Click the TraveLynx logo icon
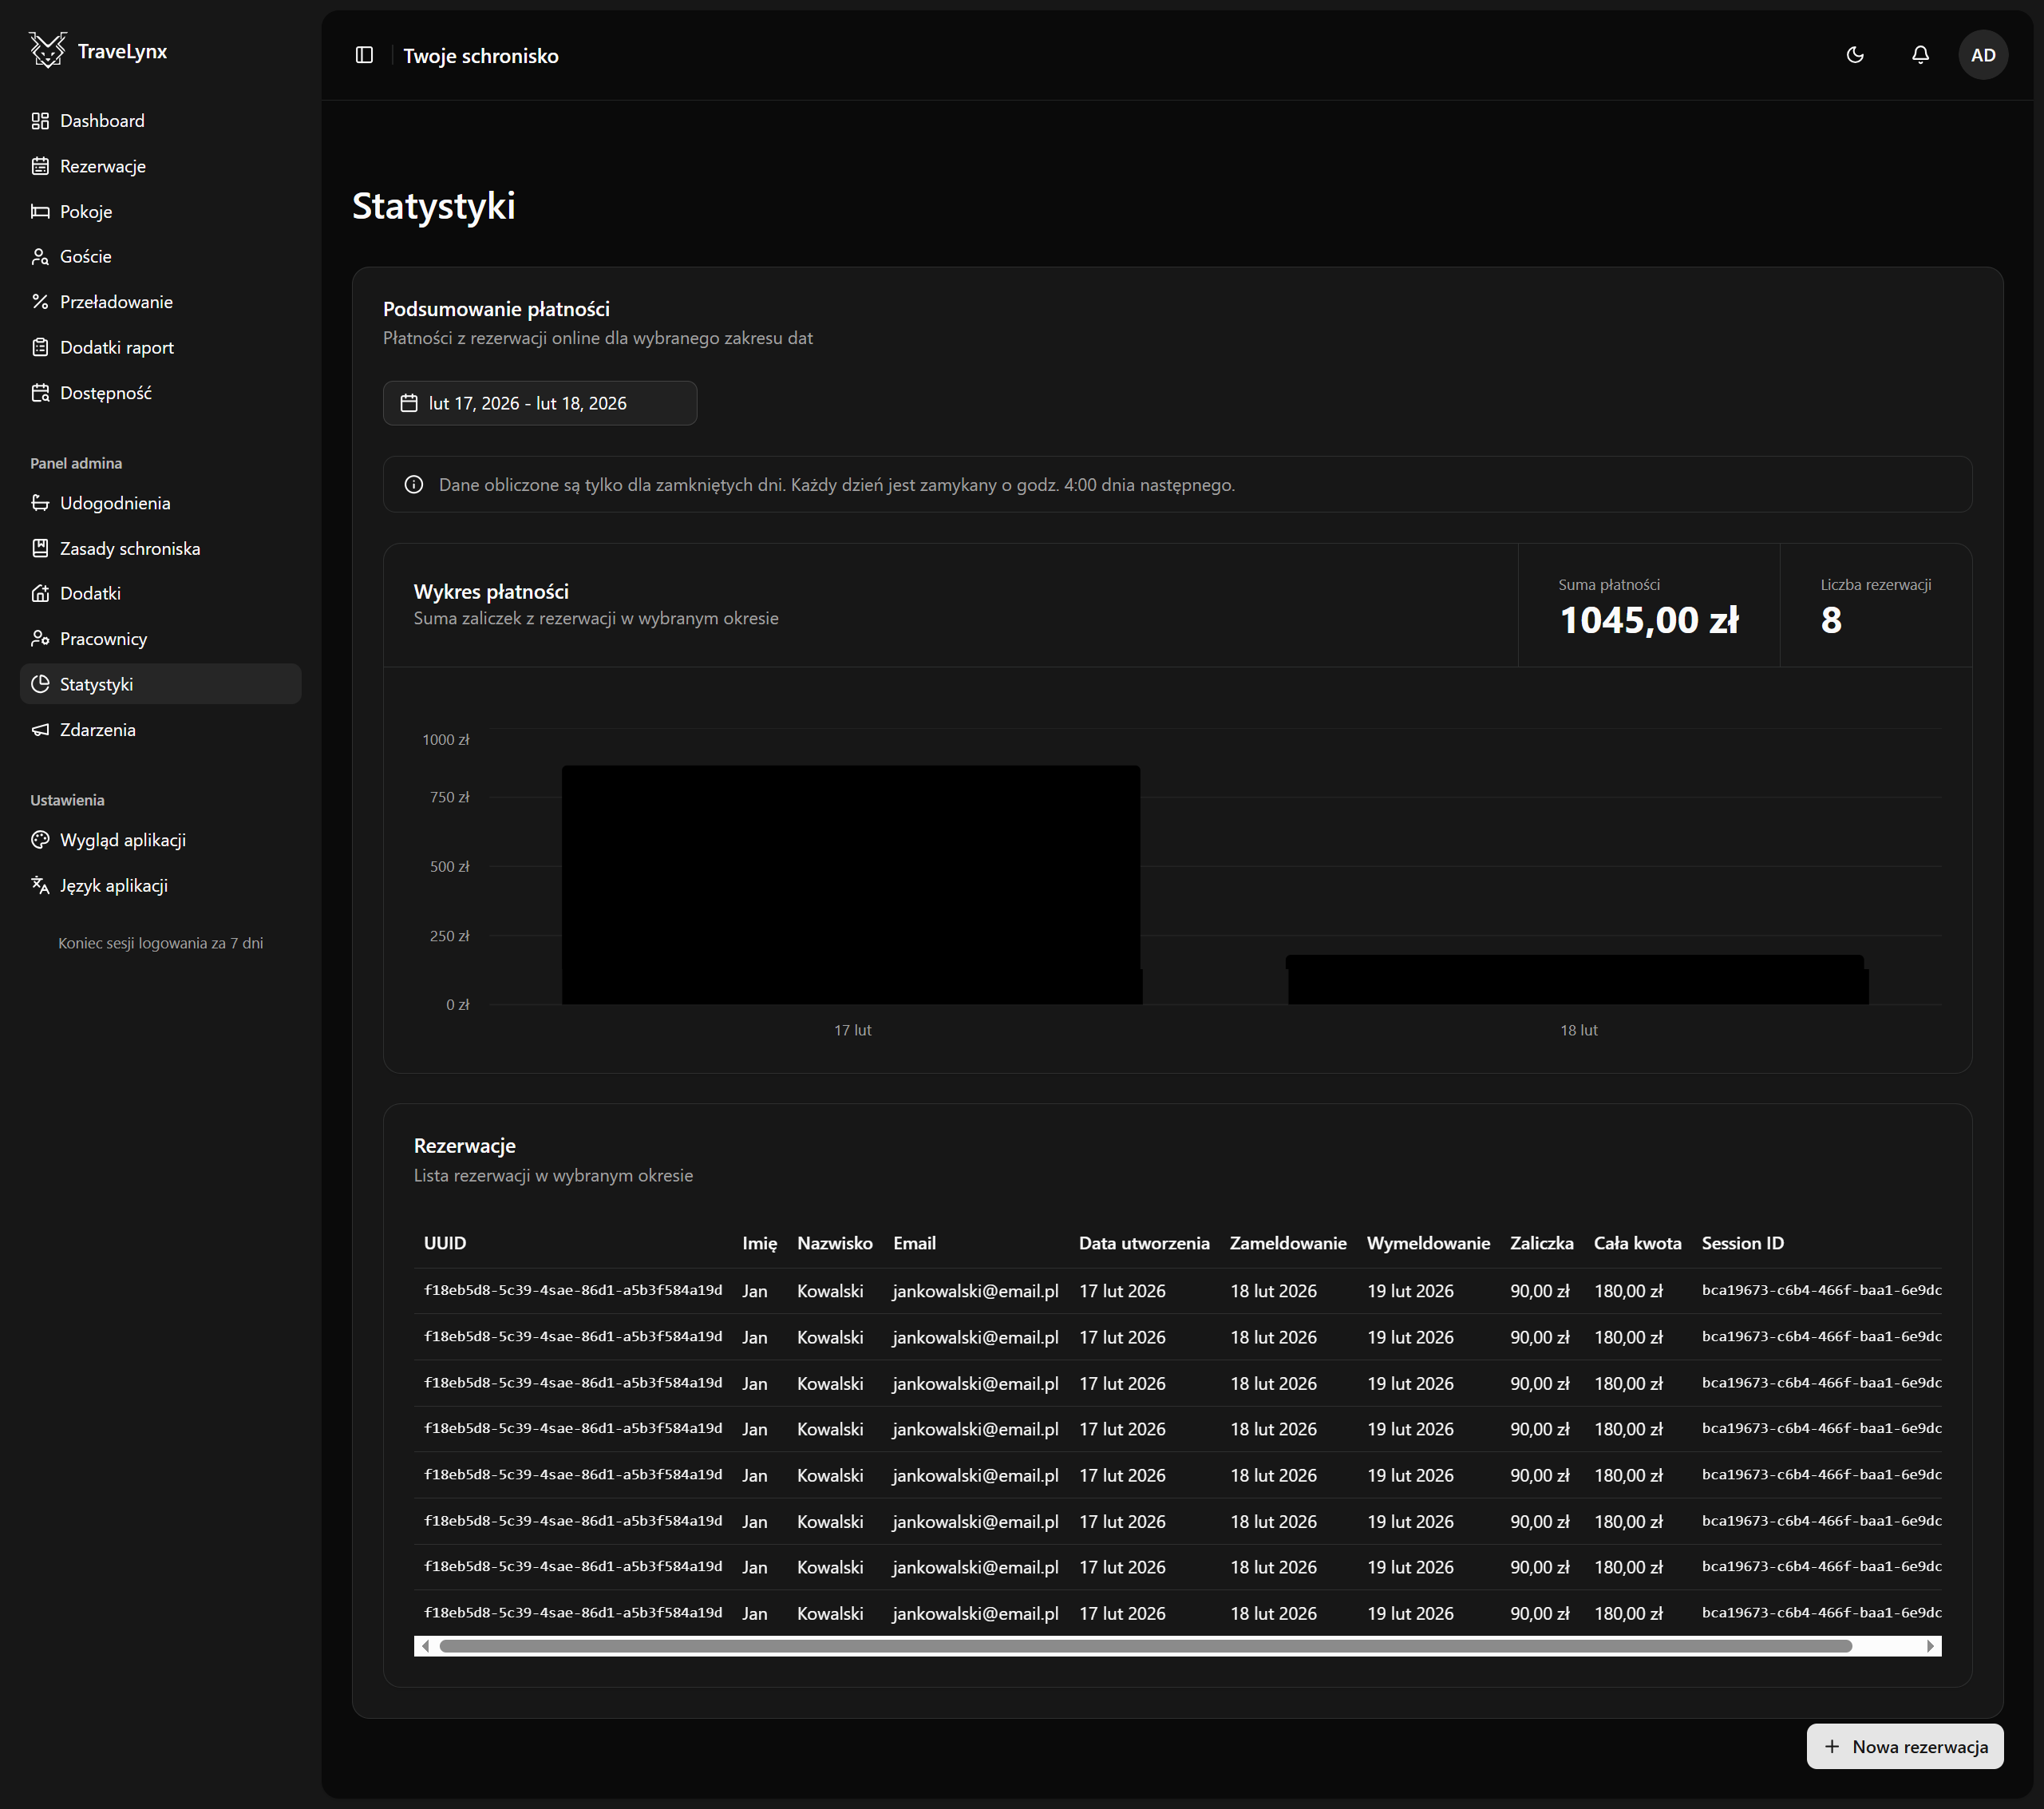The width and height of the screenshot is (2044, 1809). point(47,50)
